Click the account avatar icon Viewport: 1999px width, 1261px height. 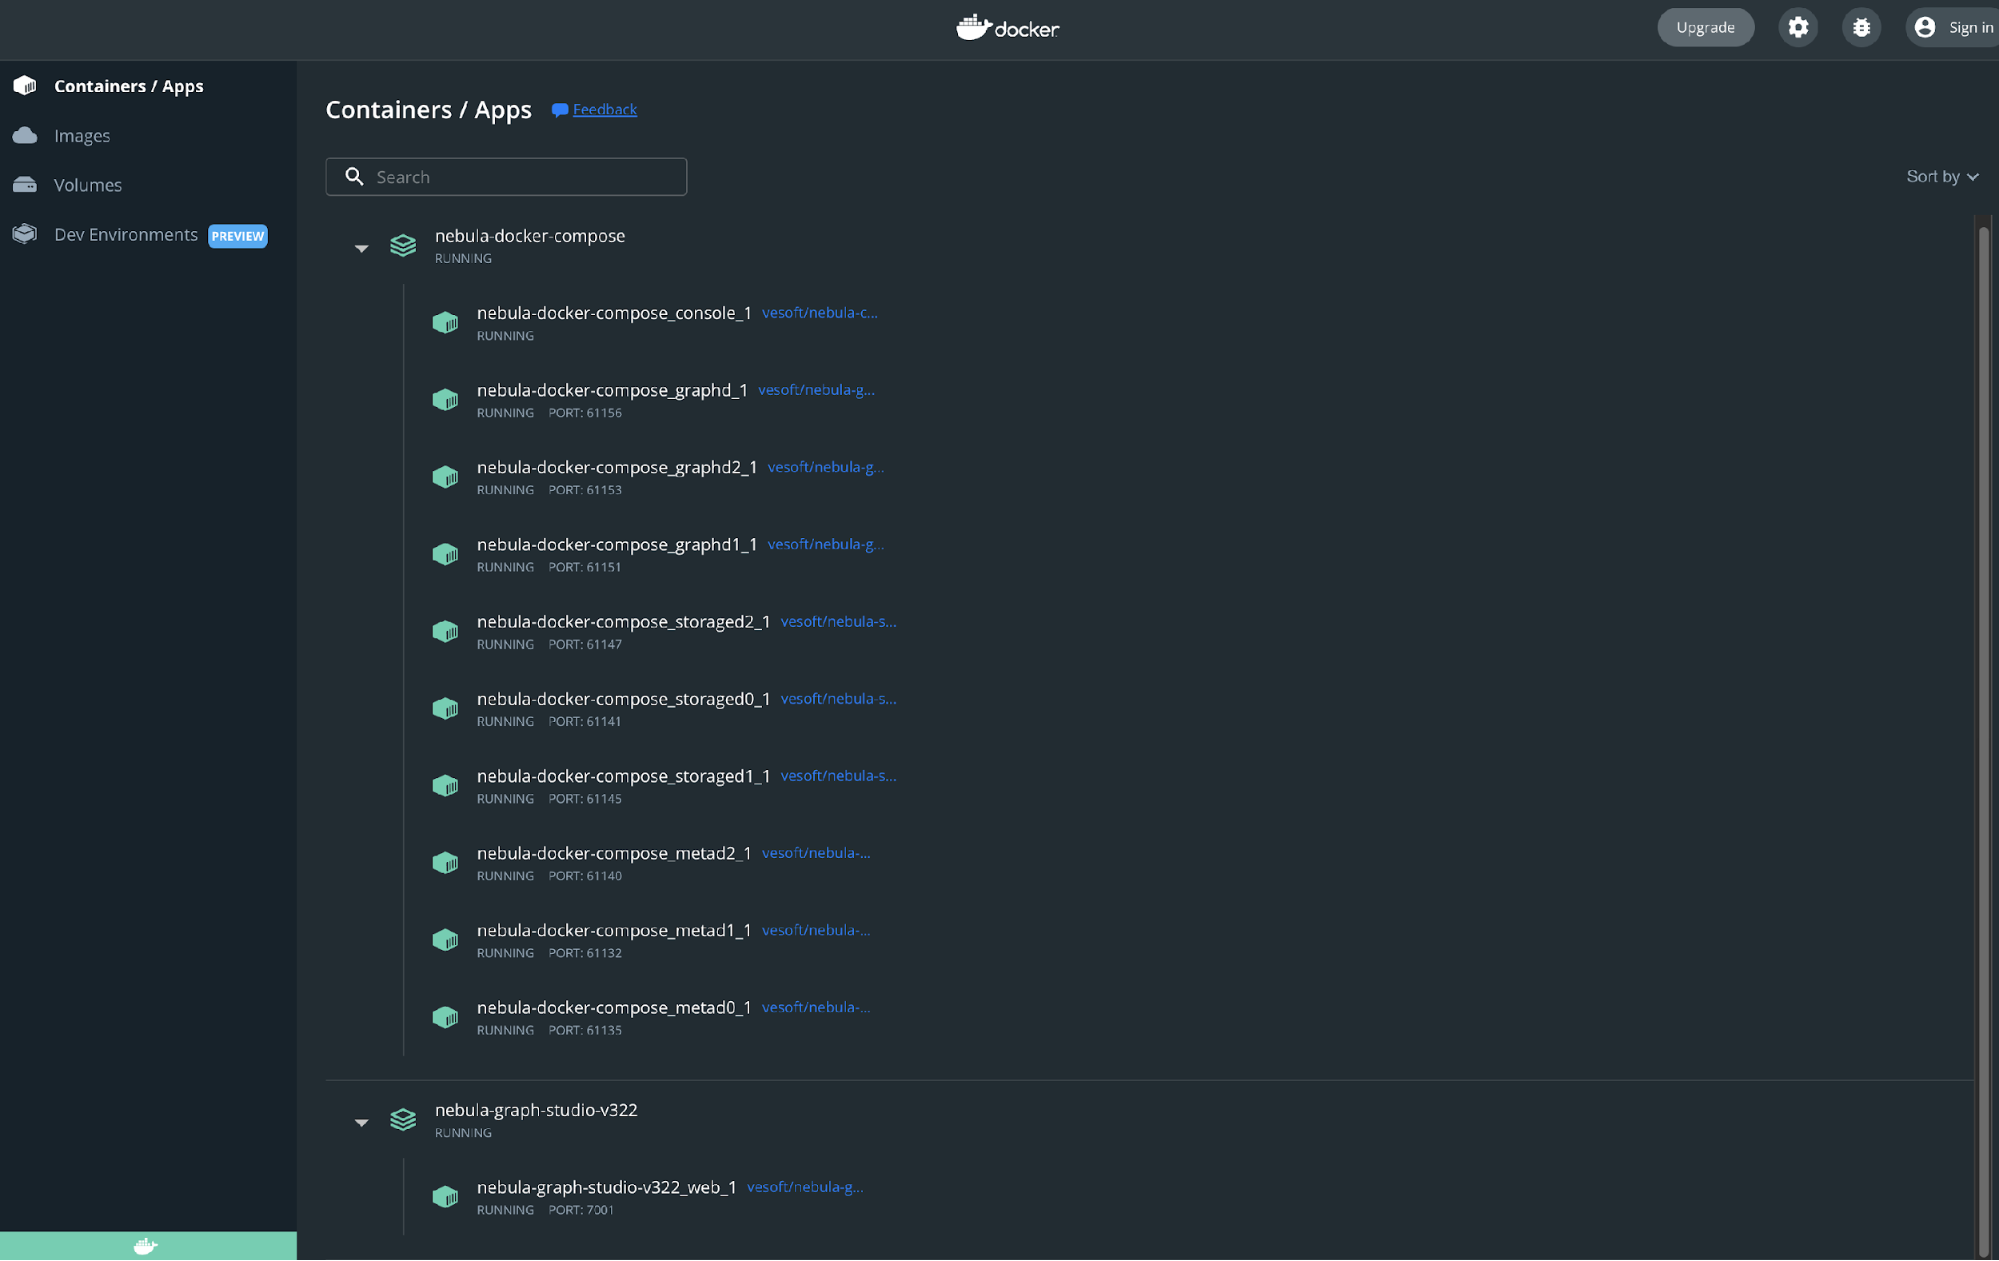click(x=1924, y=27)
